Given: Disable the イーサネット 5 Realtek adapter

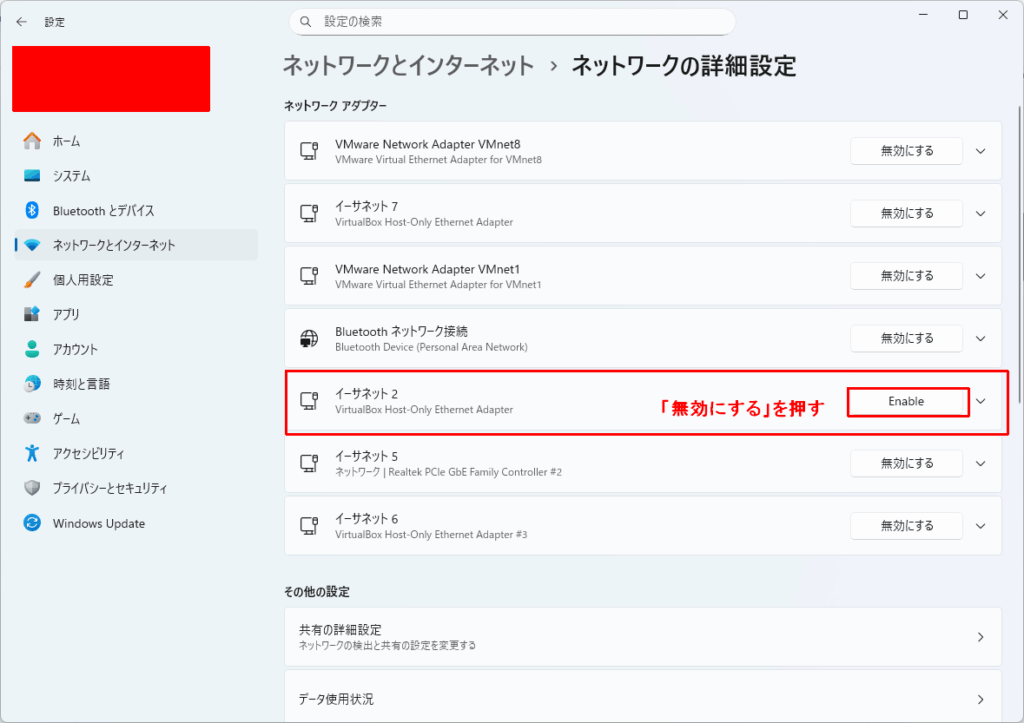Looking at the screenshot, I should pyautogui.click(x=906, y=463).
